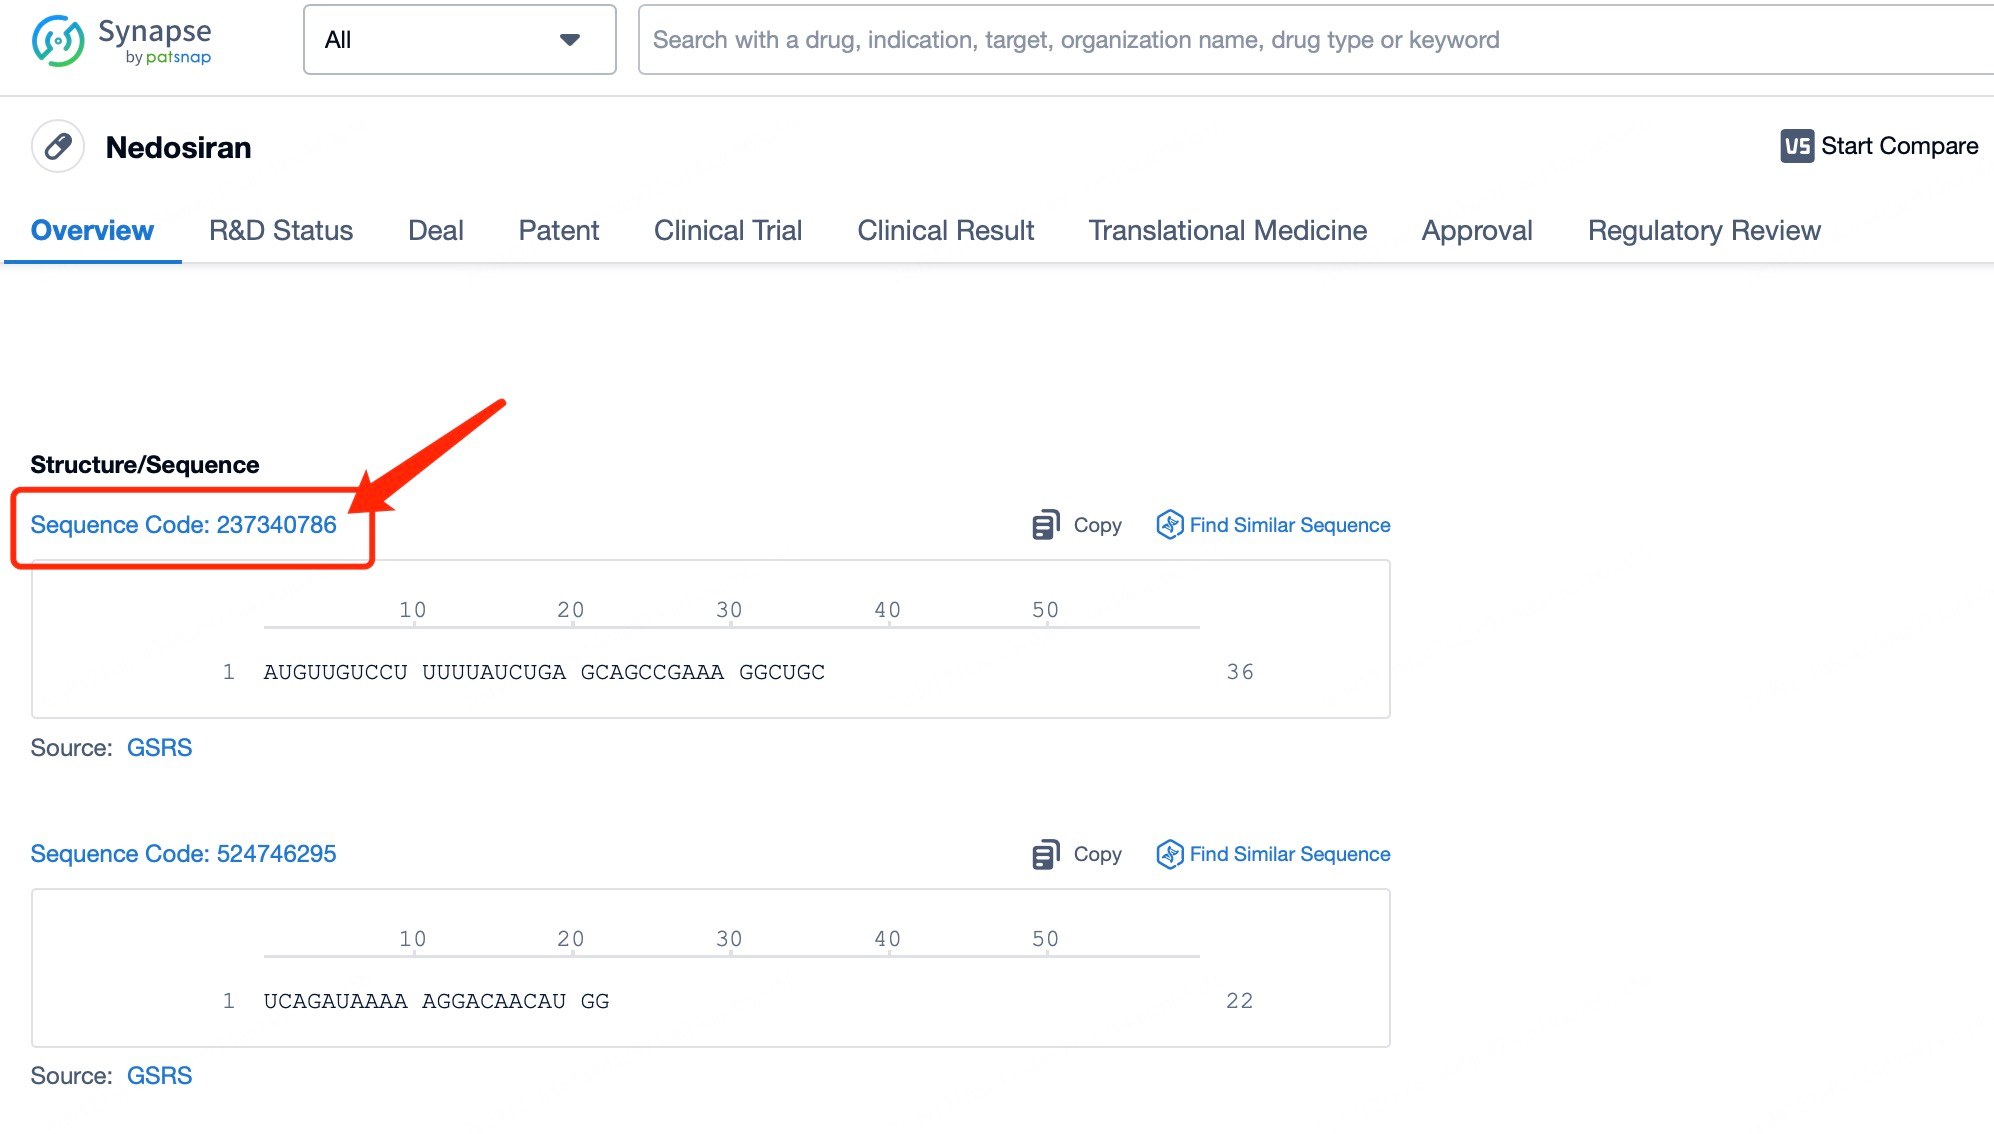The image size is (1994, 1134).
Task: Click the Nedosiran drug pill icon
Action: point(58,147)
